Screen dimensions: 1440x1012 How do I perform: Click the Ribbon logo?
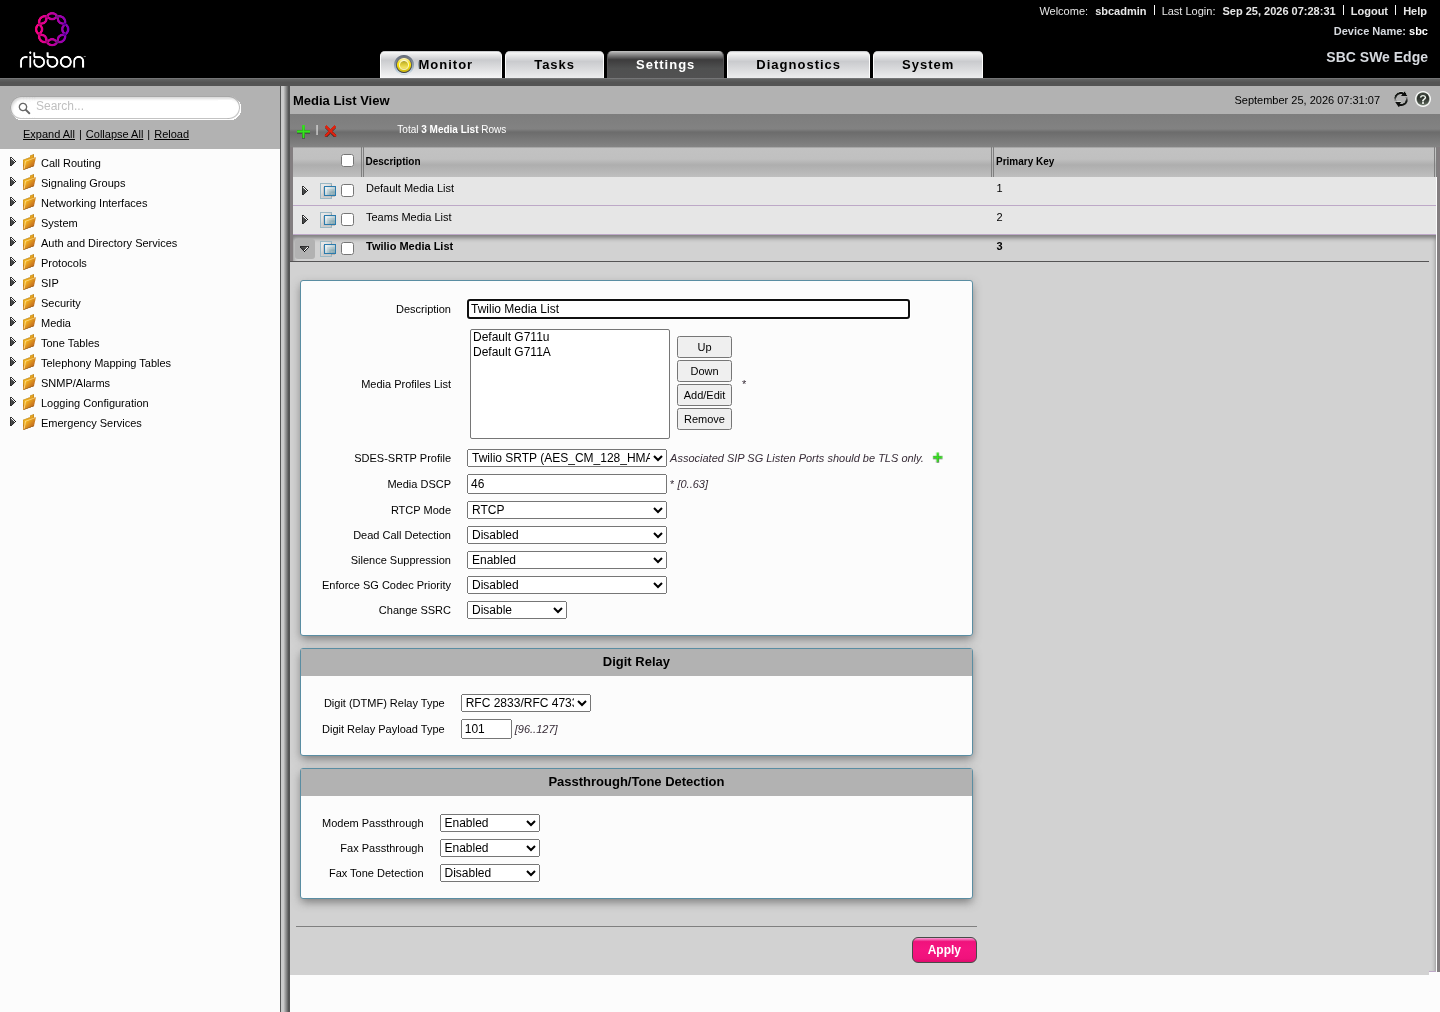pyautogui.click(x=52, y=40)
